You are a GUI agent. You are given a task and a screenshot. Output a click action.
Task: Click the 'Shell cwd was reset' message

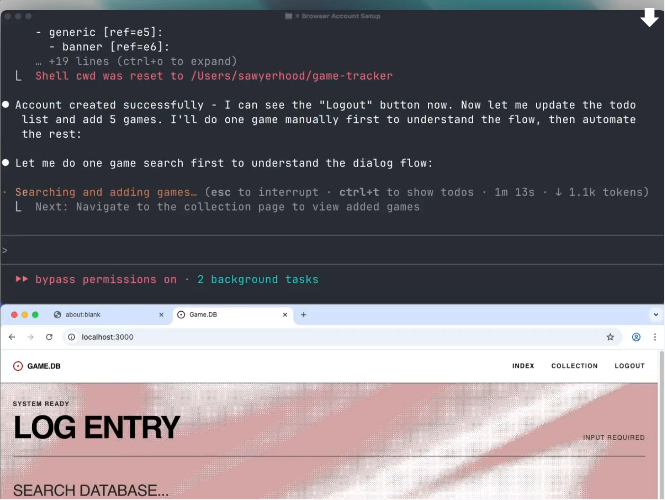point(214,76)
